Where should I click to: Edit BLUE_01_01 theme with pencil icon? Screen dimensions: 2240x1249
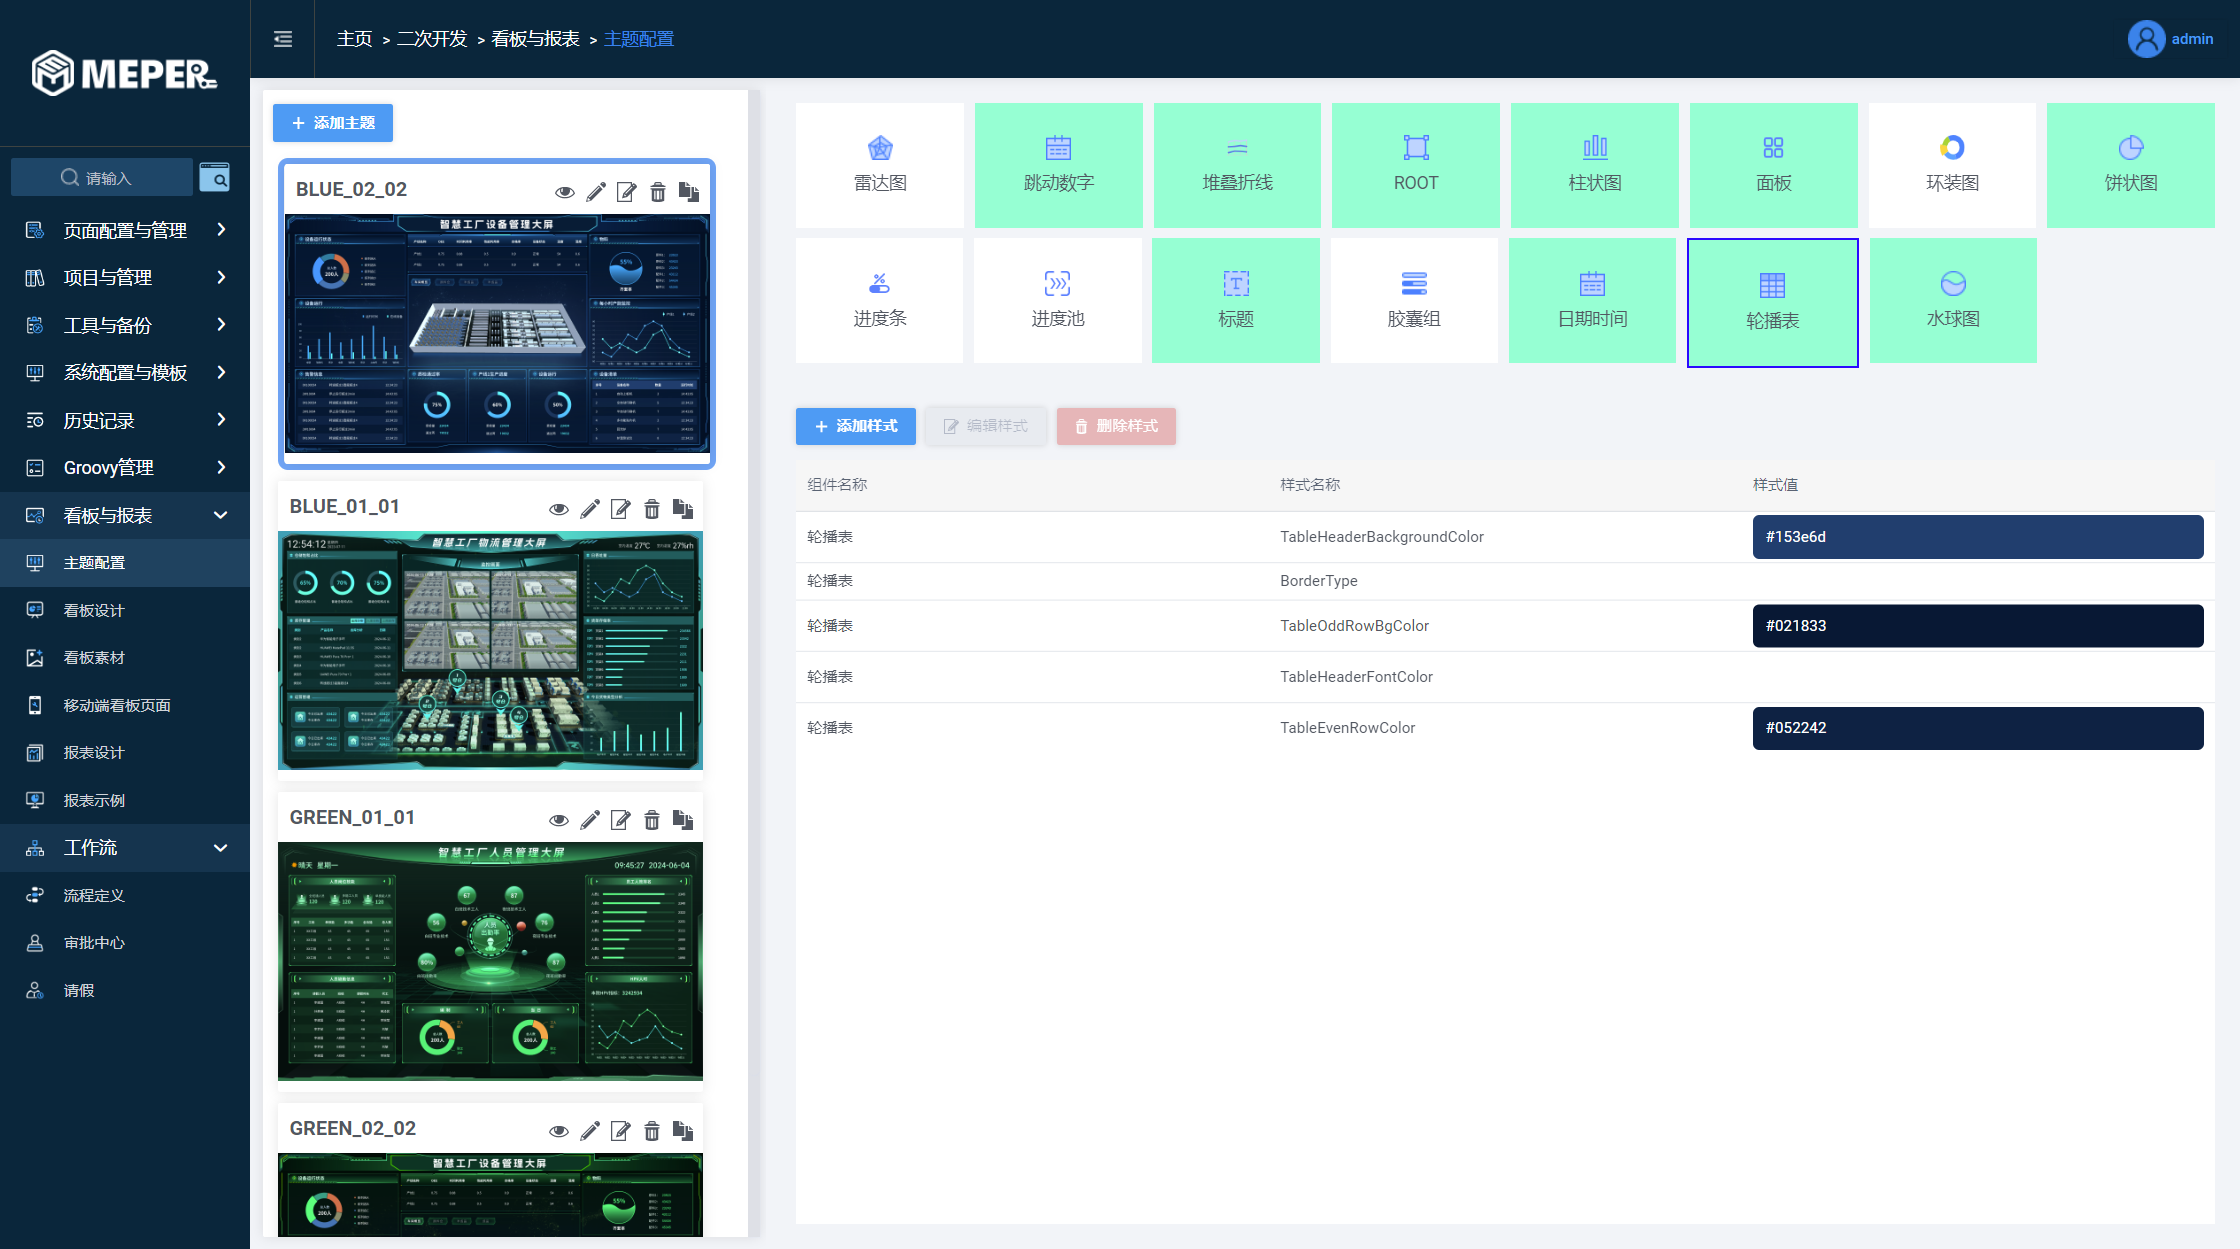590,508
